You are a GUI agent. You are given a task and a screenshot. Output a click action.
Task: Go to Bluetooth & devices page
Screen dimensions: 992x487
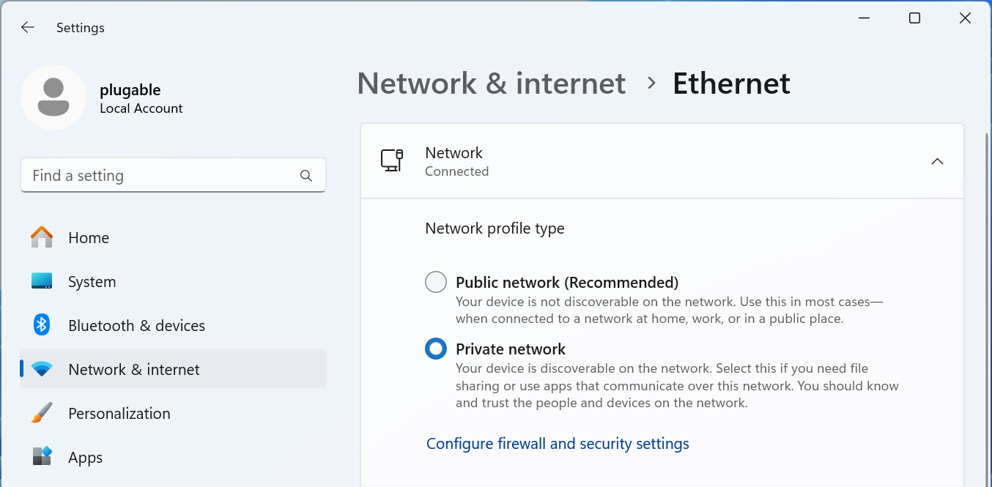coord(136,325)
